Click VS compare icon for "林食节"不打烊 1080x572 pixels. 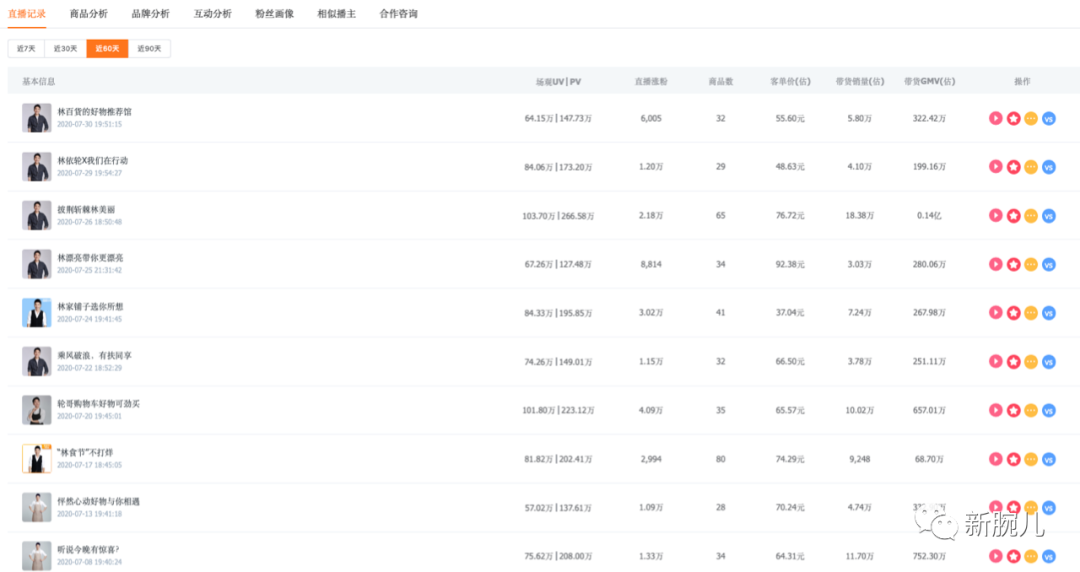pyautogui.click(x=1048, y=459)
